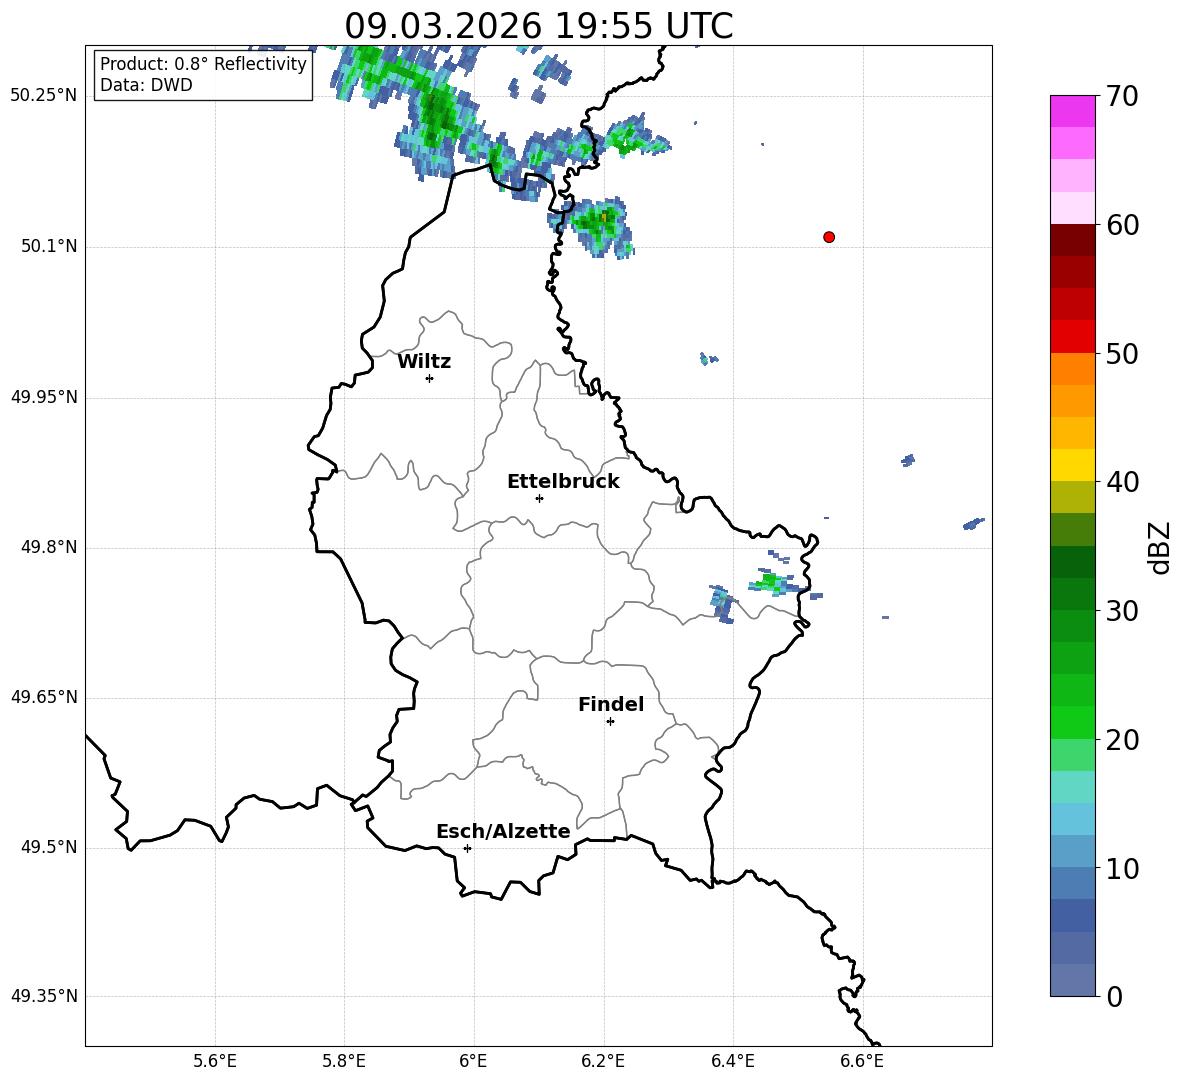Click the green radar echo near the eastern Luxembourg border
Screen dimensions: 1184x1081
point(772,583)
